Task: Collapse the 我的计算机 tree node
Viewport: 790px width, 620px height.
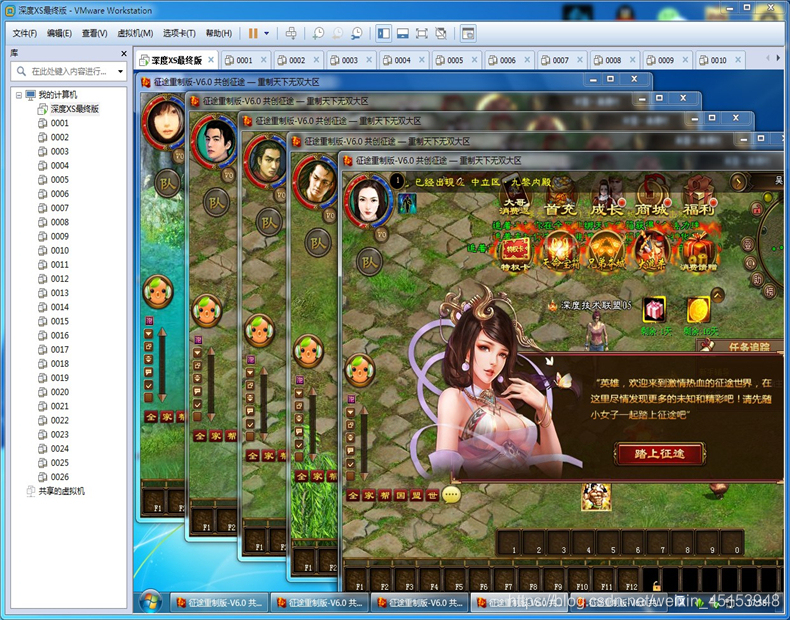Action: point(19,95)
